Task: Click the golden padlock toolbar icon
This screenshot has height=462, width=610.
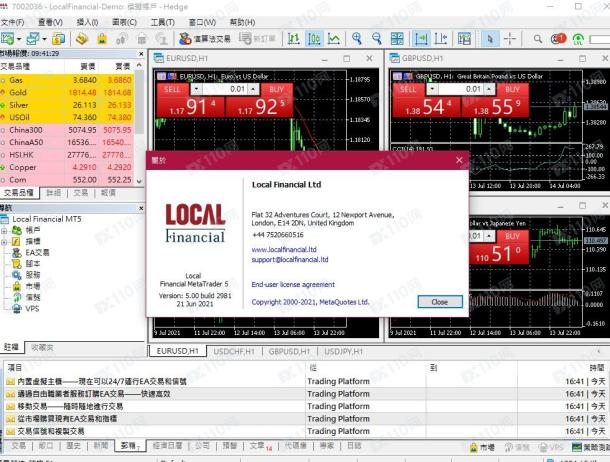Action: [x=102, y=38]
